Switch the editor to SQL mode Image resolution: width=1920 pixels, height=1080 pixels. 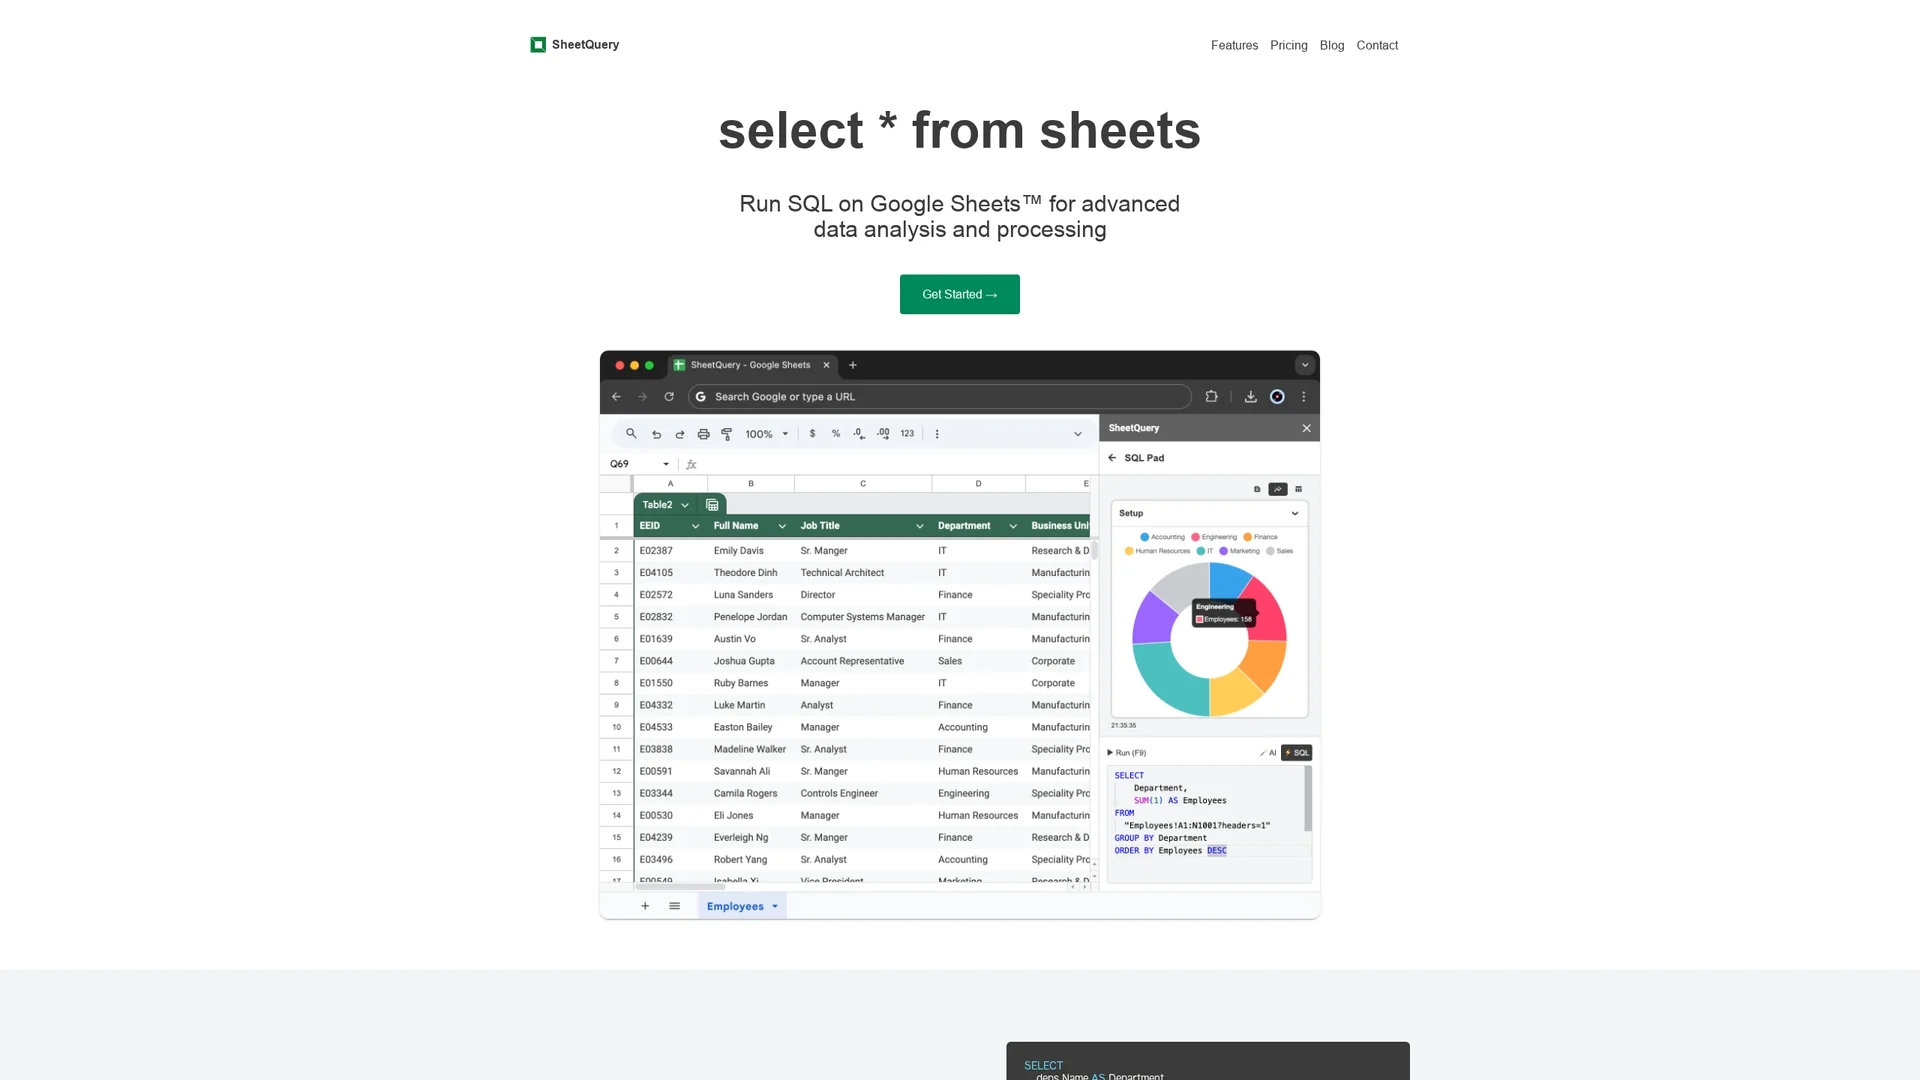pyautogui.click(x=1297, y=753)
